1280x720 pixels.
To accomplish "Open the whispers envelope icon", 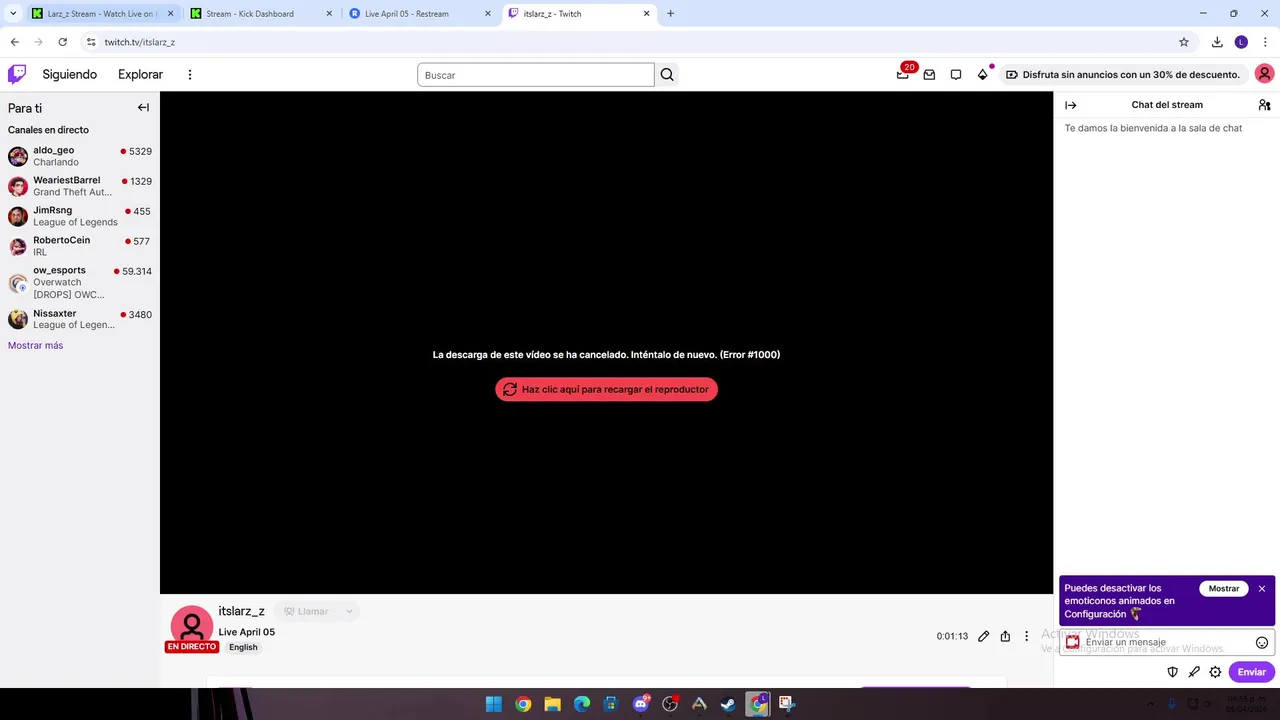I will coord(929,75).
